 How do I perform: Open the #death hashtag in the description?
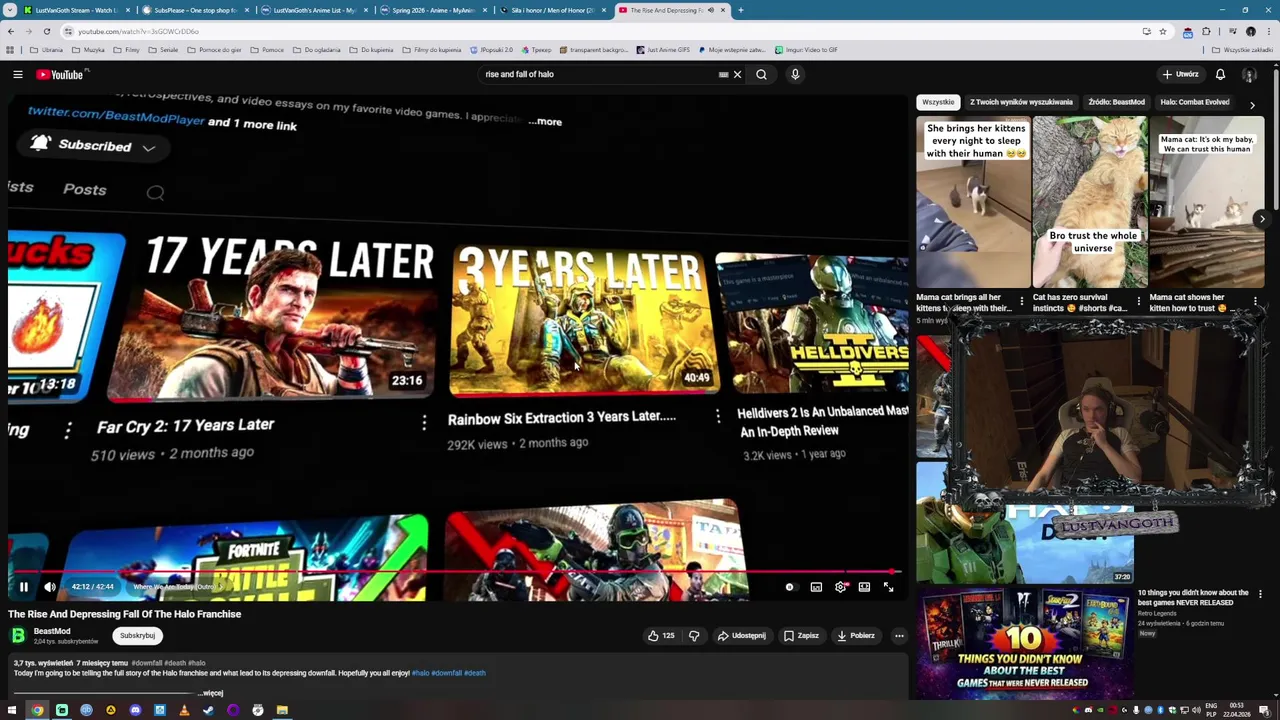474,673
